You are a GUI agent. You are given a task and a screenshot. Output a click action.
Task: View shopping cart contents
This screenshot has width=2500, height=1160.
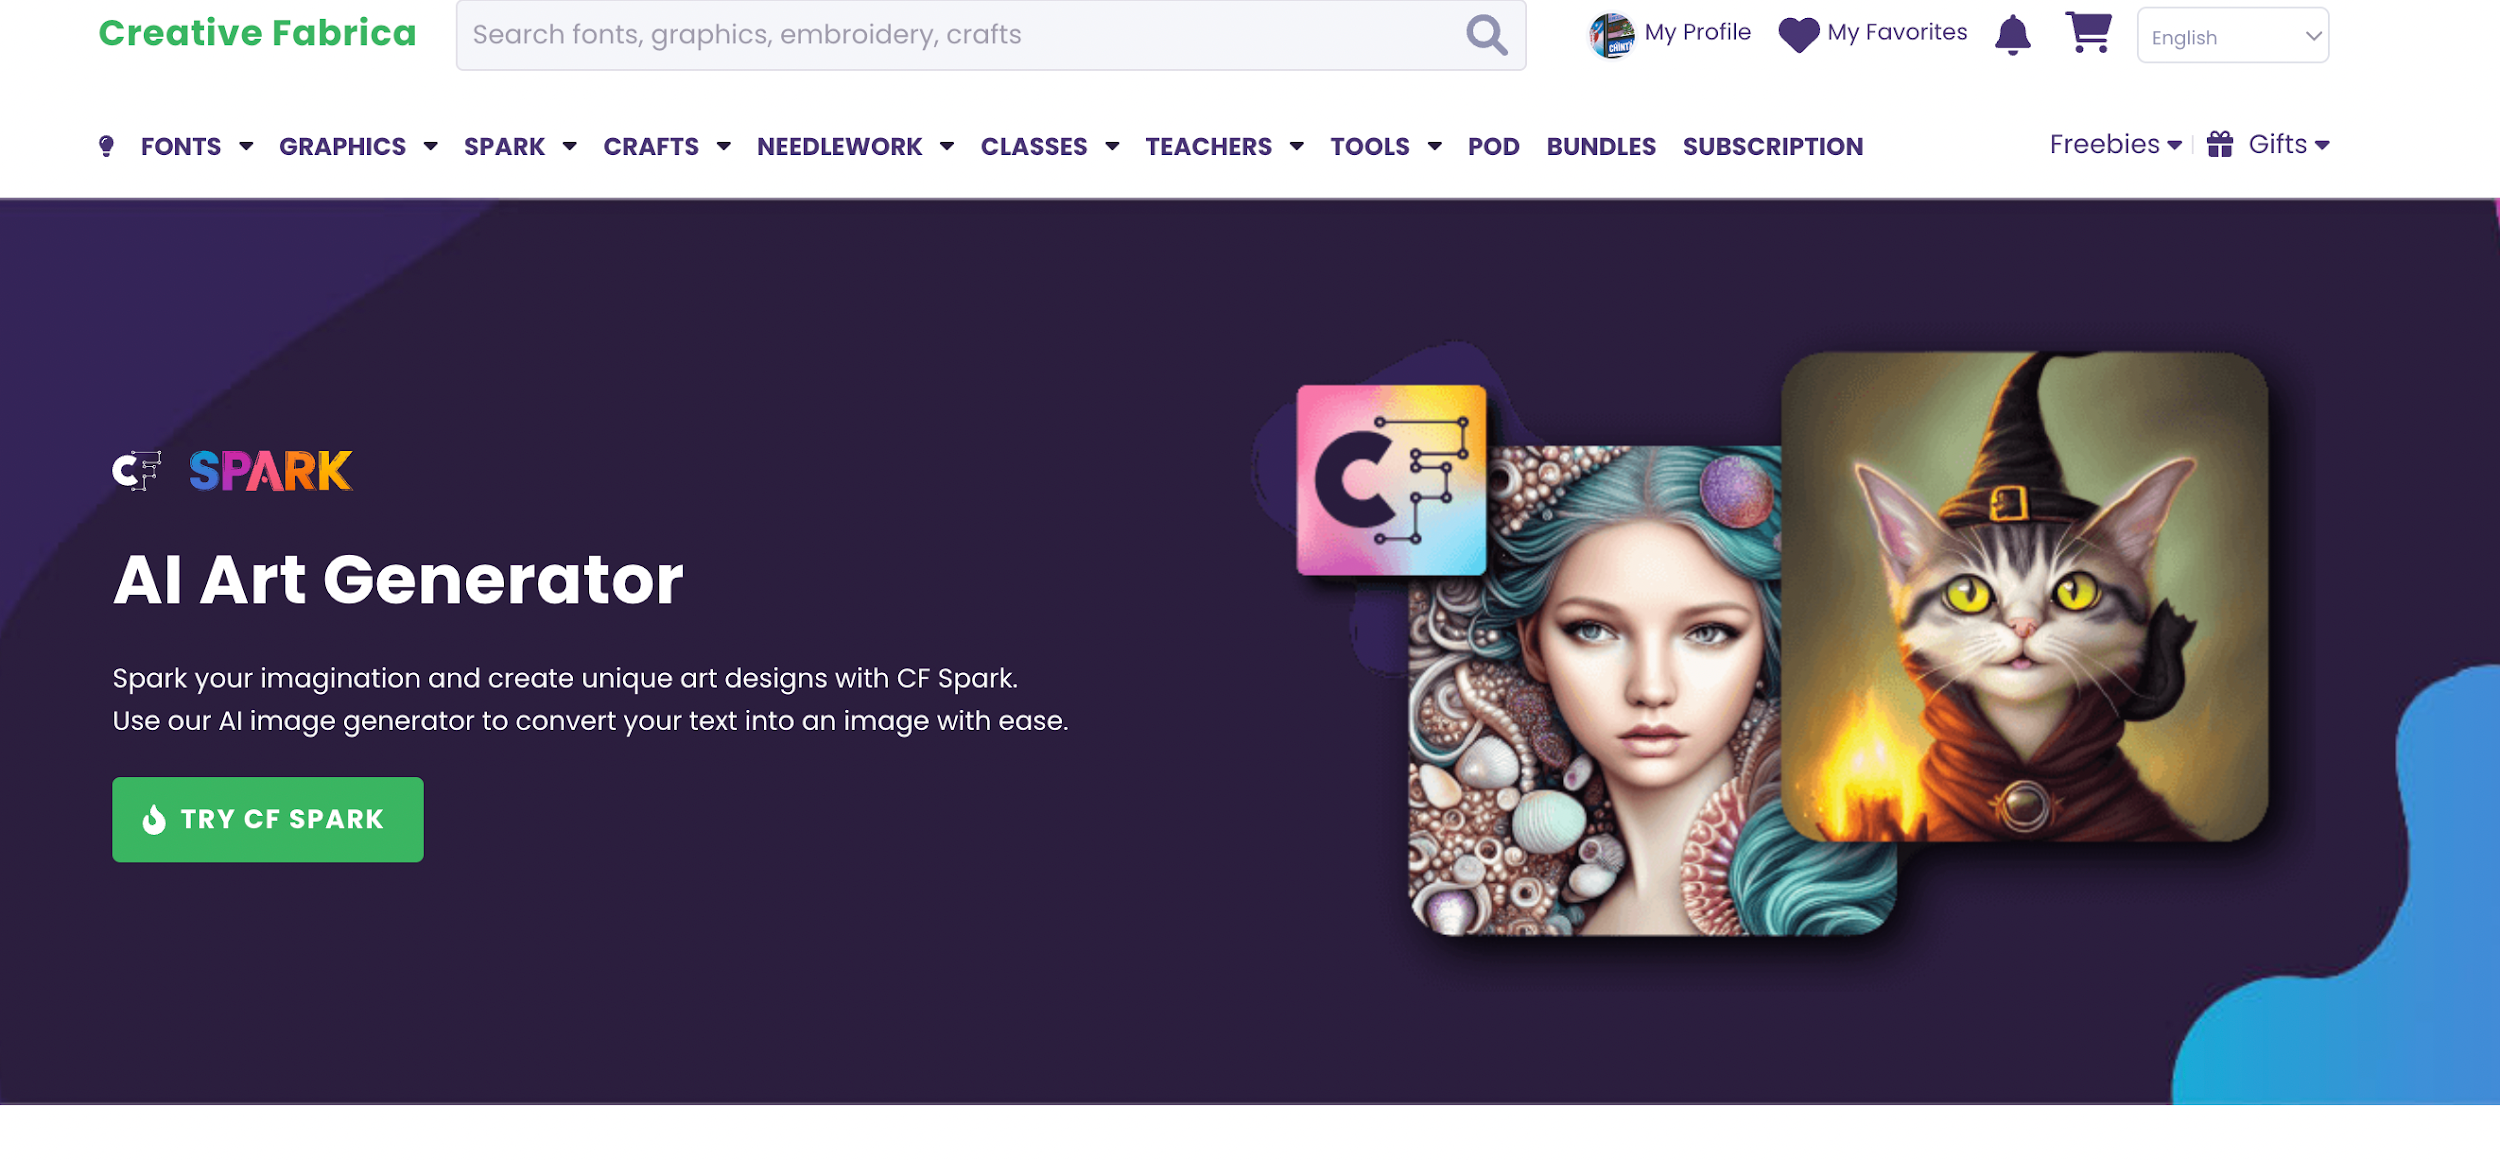pos(2089,33)
